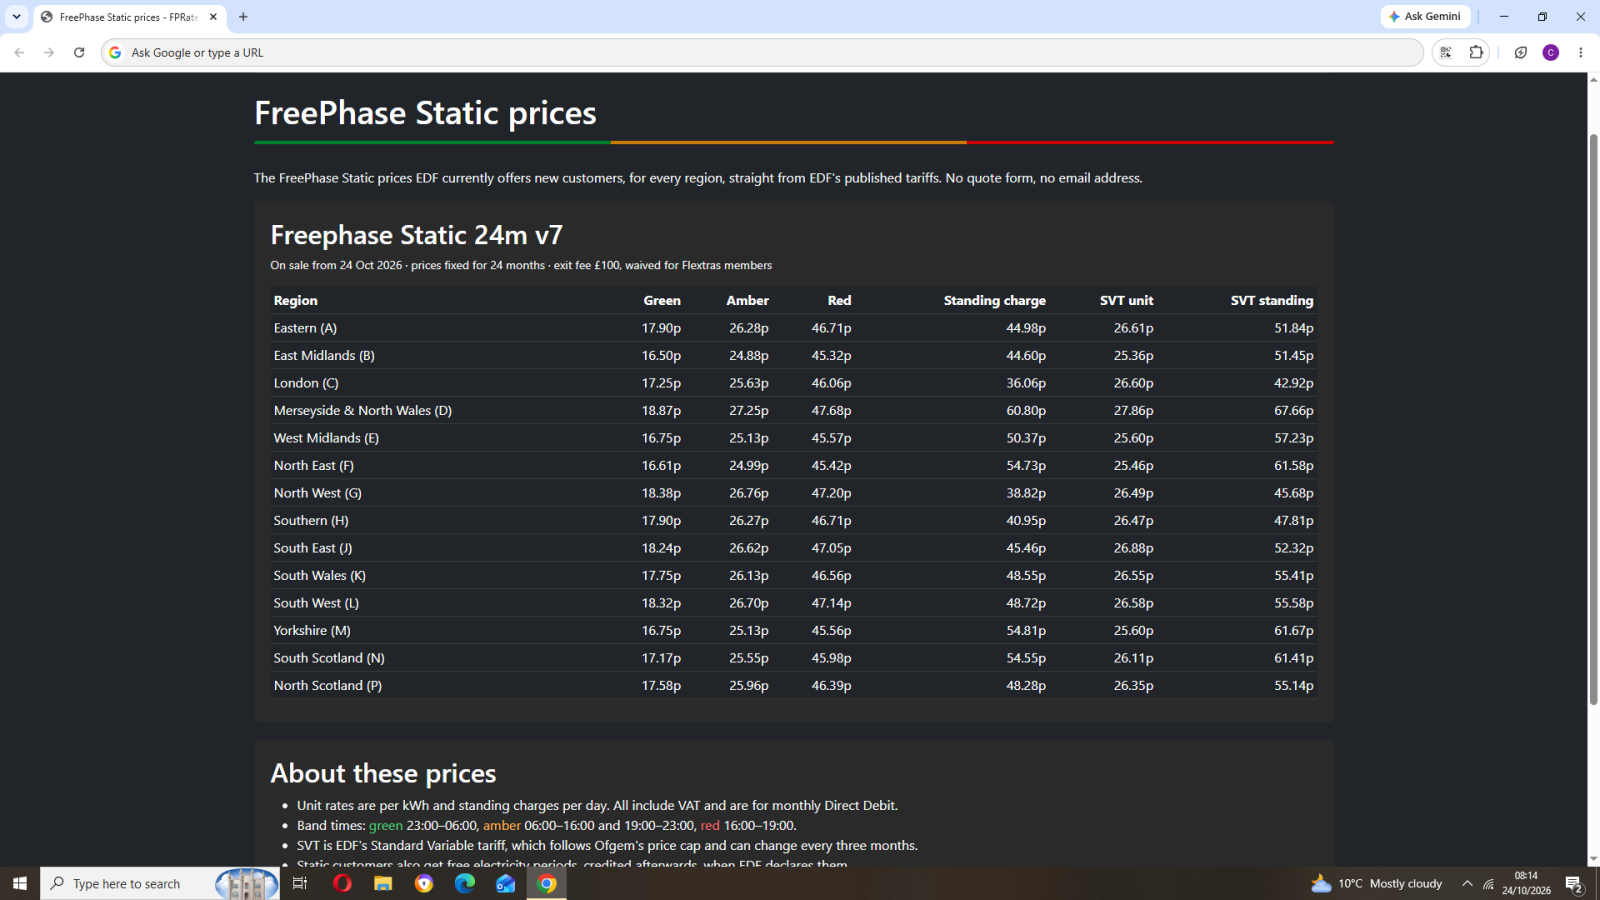Open File Explorer from the taskbar

coord(383,884)
